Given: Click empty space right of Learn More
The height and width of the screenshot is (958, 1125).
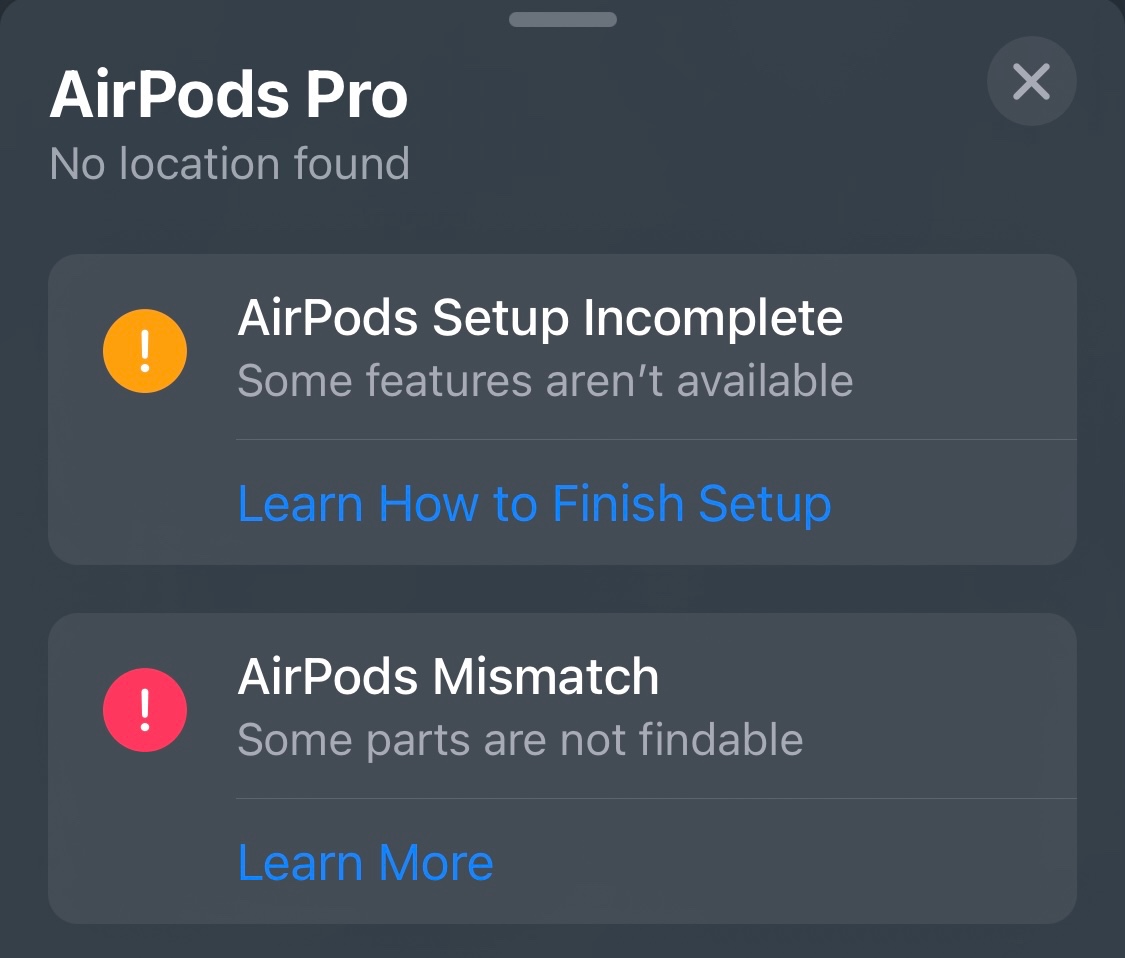Looking at the screenshot, I should 780,862.
